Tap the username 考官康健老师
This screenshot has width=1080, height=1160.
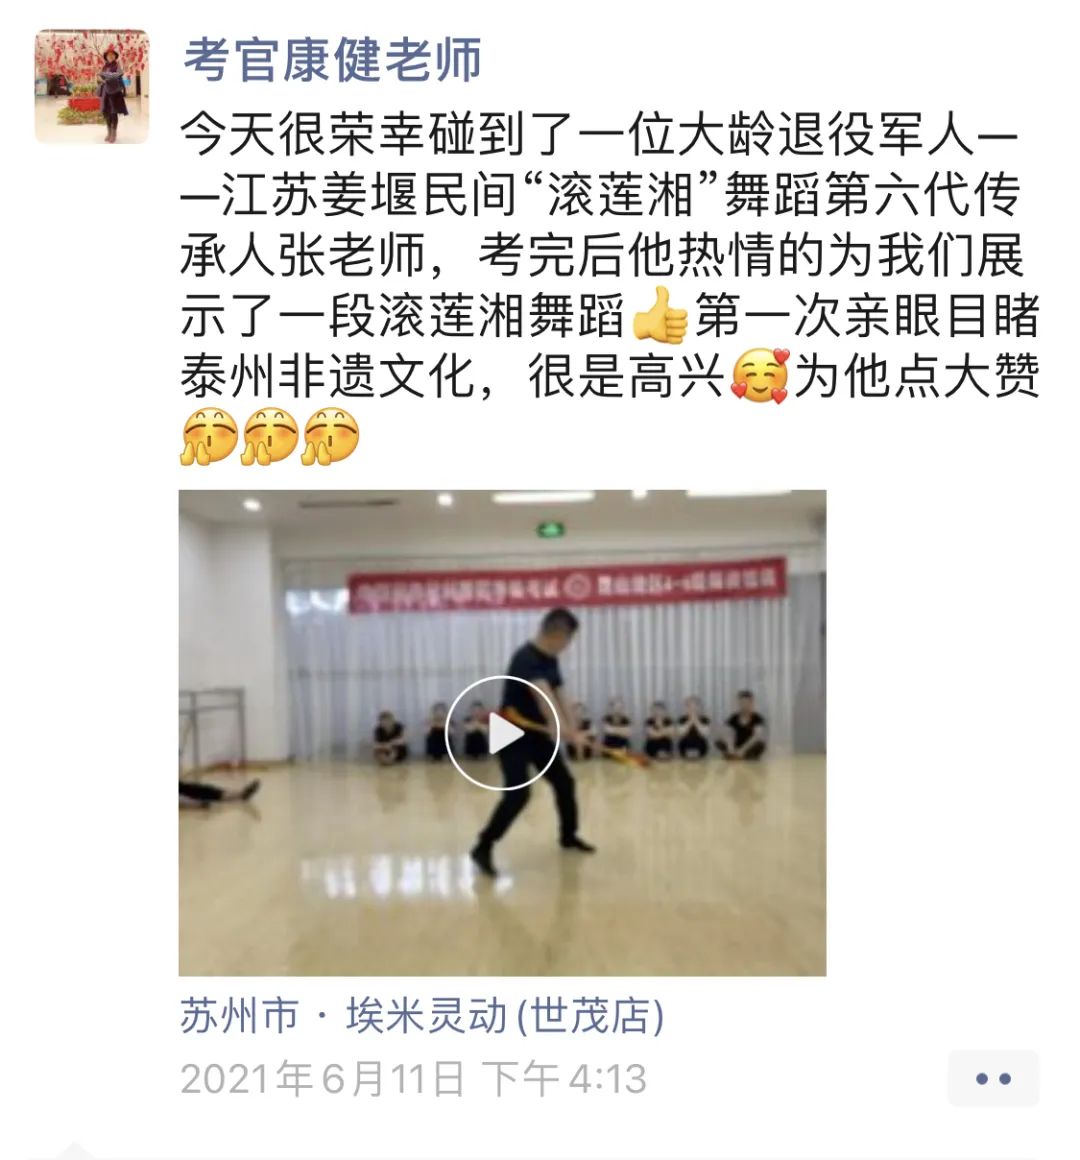(x=333, y=59)
